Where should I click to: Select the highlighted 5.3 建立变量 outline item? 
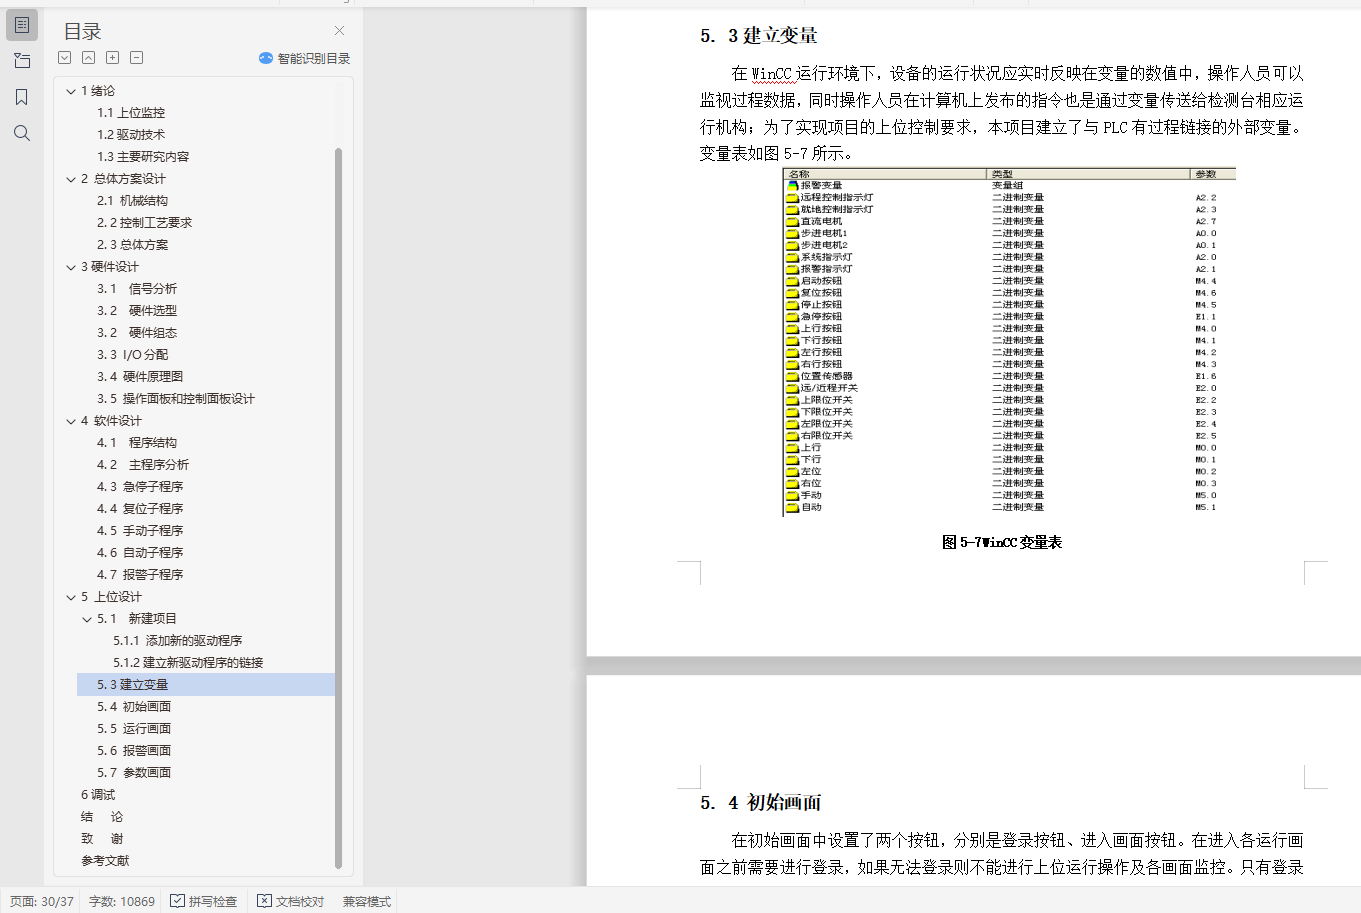click(x=206, y=685)
